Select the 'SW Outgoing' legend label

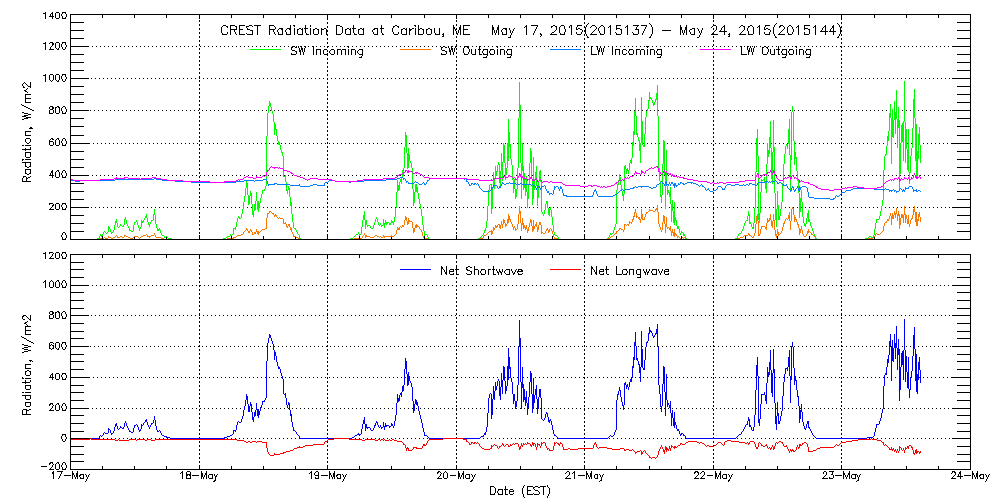click(476, 51)
